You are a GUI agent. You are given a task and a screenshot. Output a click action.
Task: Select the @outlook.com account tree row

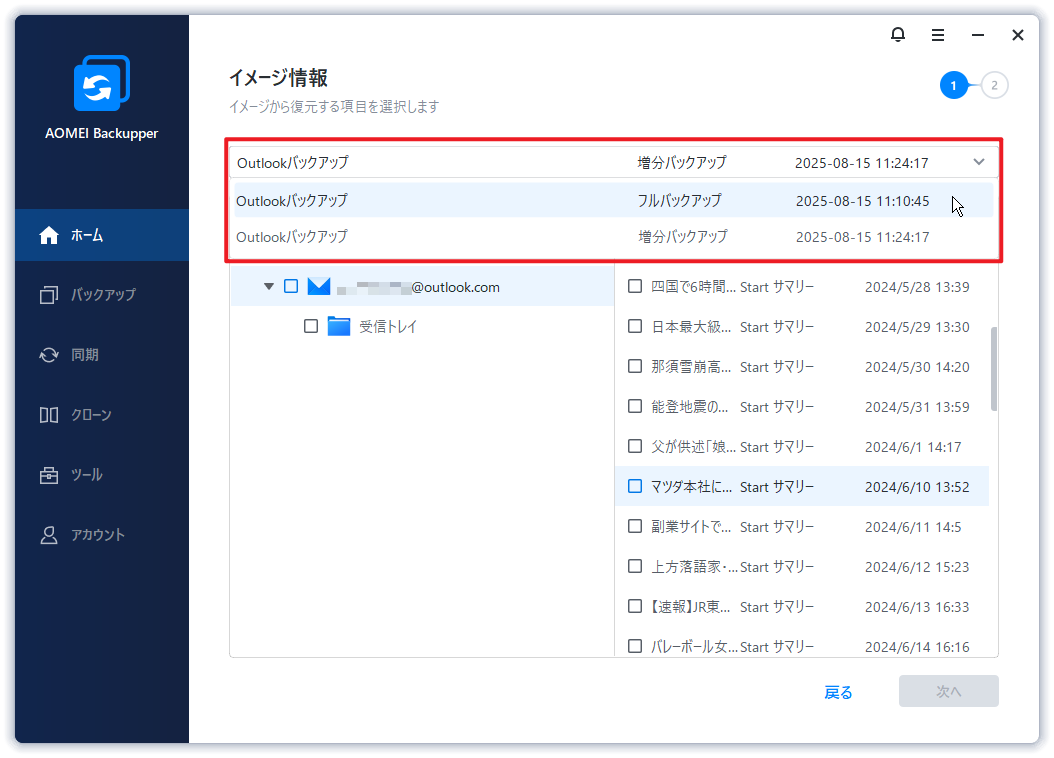tap(422, 287)
